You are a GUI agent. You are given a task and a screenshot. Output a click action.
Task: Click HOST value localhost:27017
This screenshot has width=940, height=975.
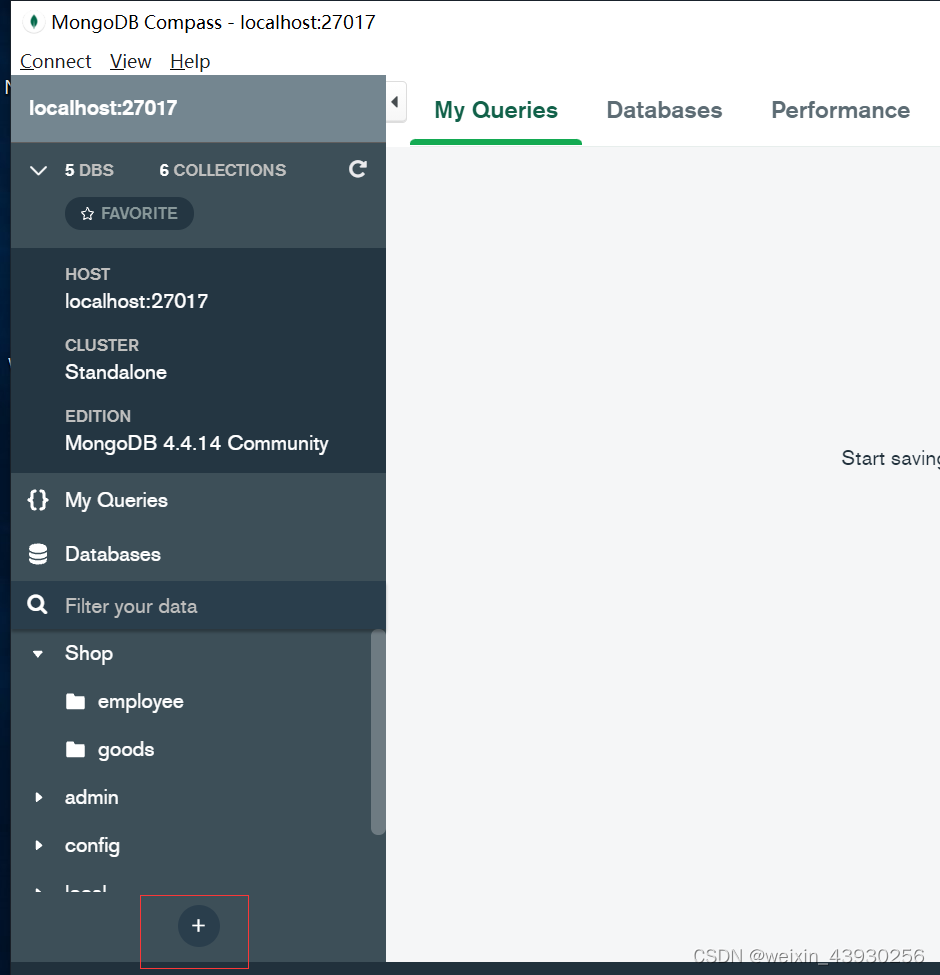136,302
